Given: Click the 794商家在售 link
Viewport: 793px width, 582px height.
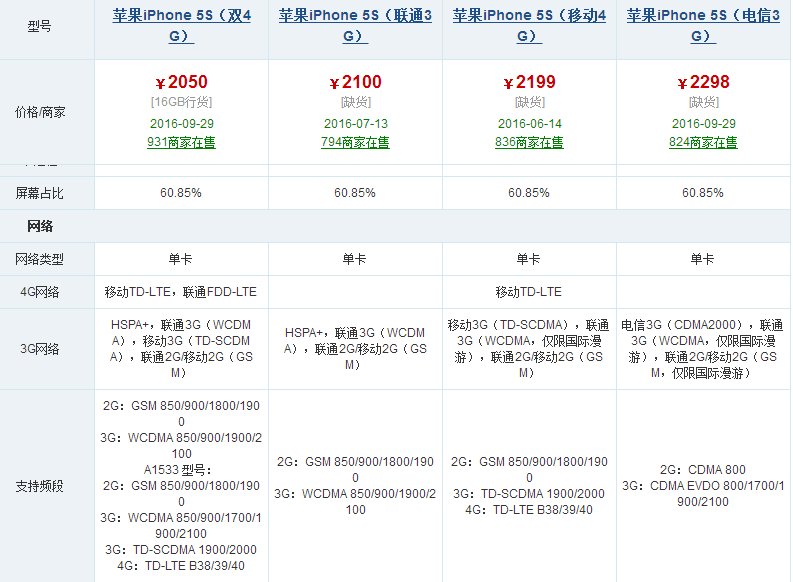Looking at the screenshot, I should (356, 143).
